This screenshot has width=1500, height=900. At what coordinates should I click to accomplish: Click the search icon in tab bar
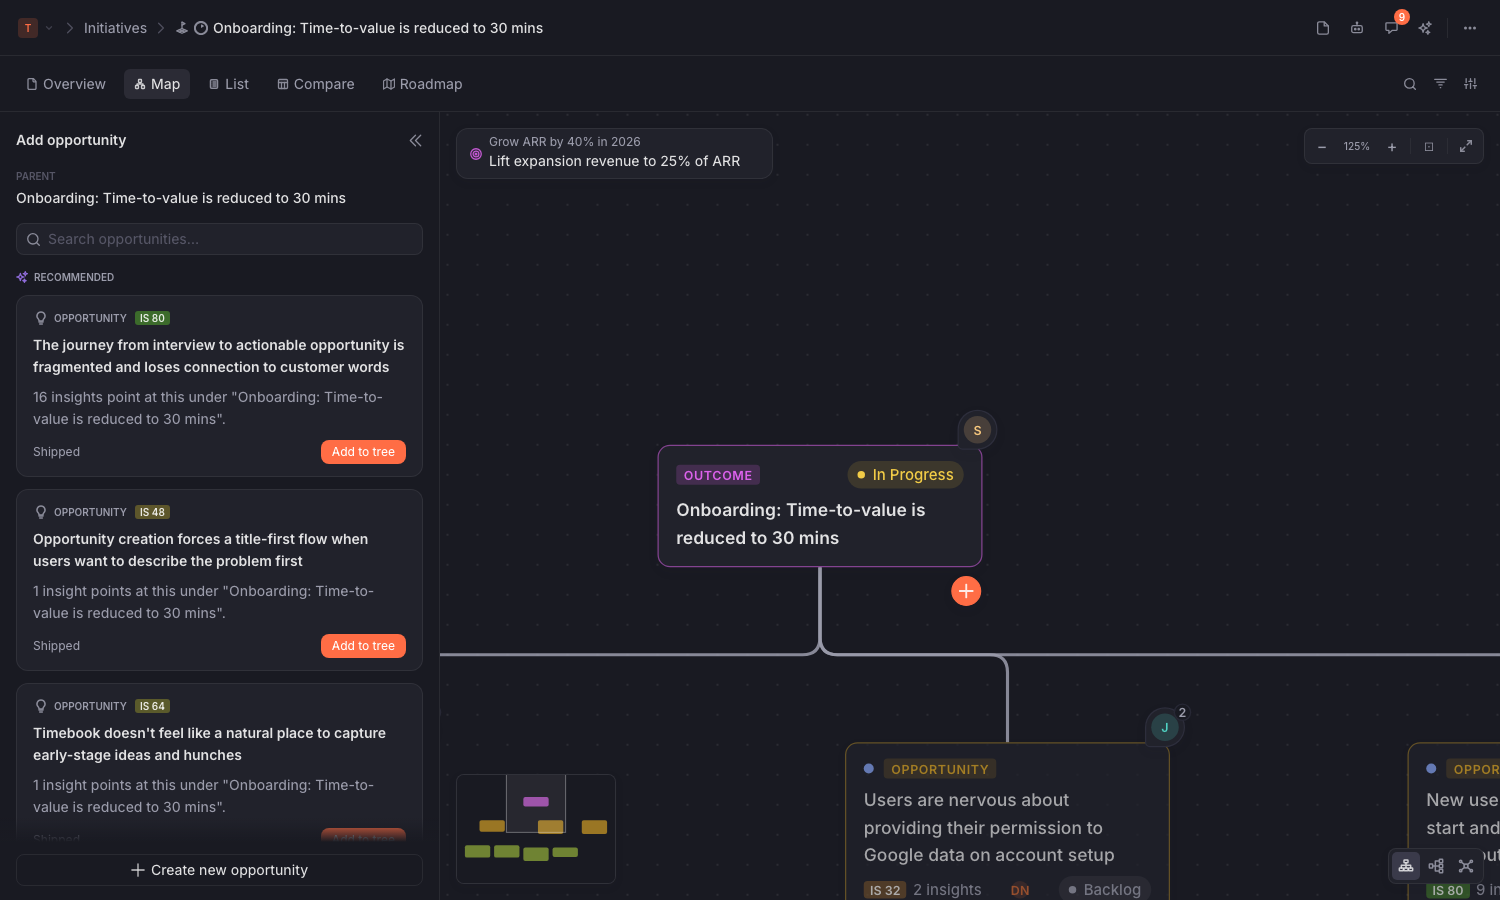[x=1410, y=84]
